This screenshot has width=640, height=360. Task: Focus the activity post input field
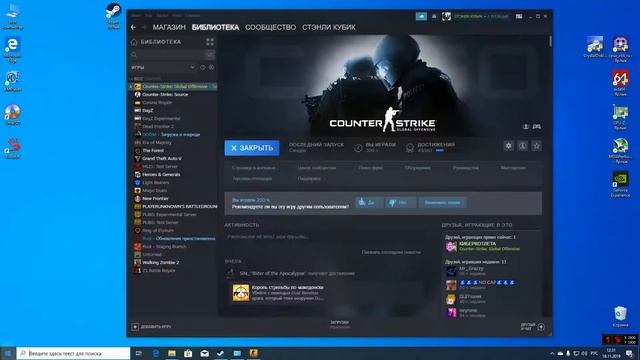[x=327, y=237]
